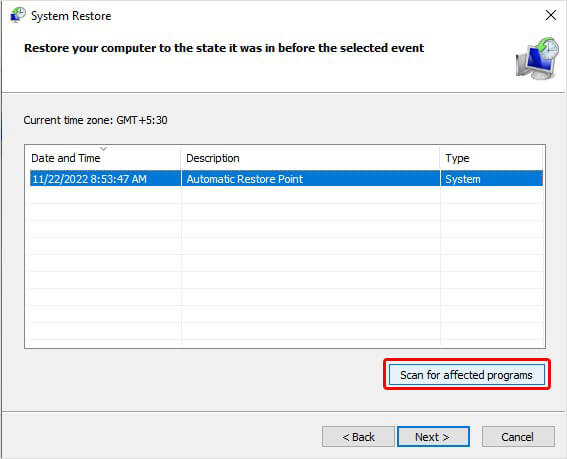This screenshot has height=459, width=567.
Task: Click the System Restore title bar icon
Action: point(18,15)
